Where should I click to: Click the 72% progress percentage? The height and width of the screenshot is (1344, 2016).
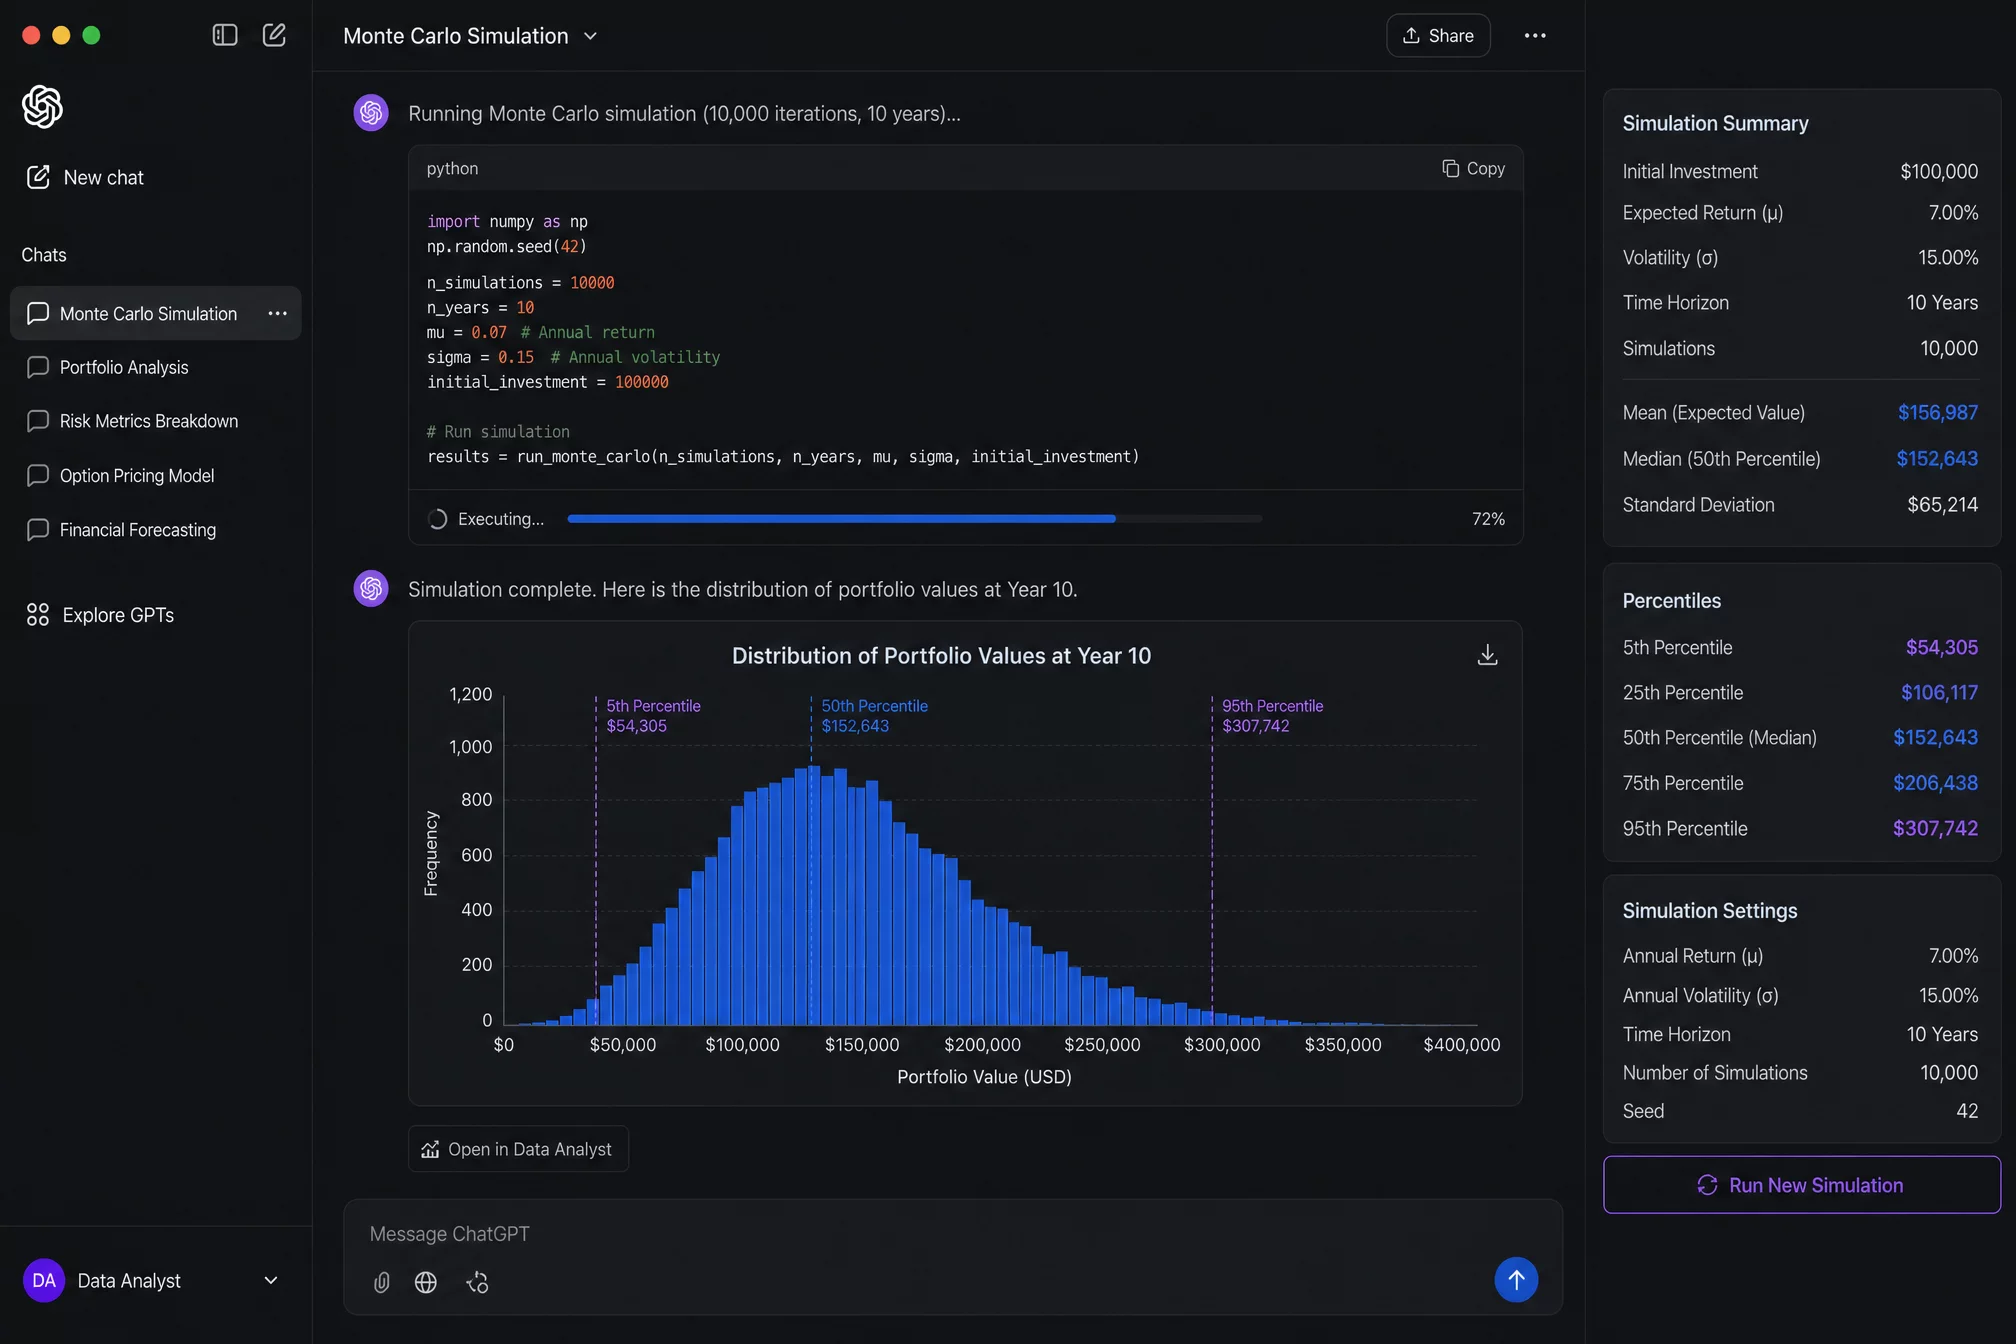(x=1488, y=519)
